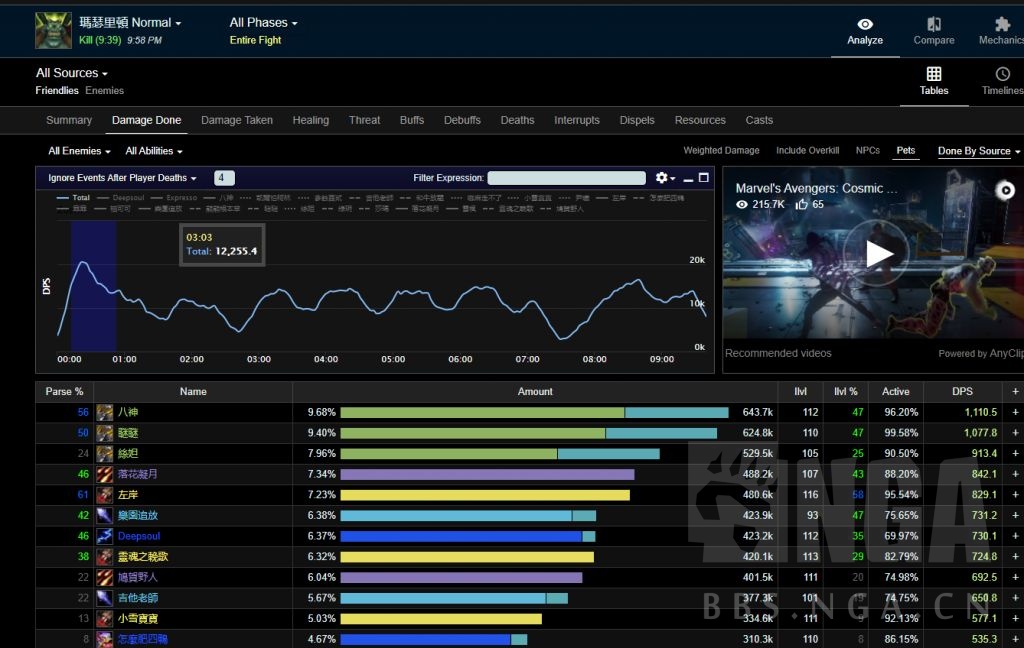Switch to Timelines clock icon
Screen dimensions: 1024x648
click(x=1002, y=74)
